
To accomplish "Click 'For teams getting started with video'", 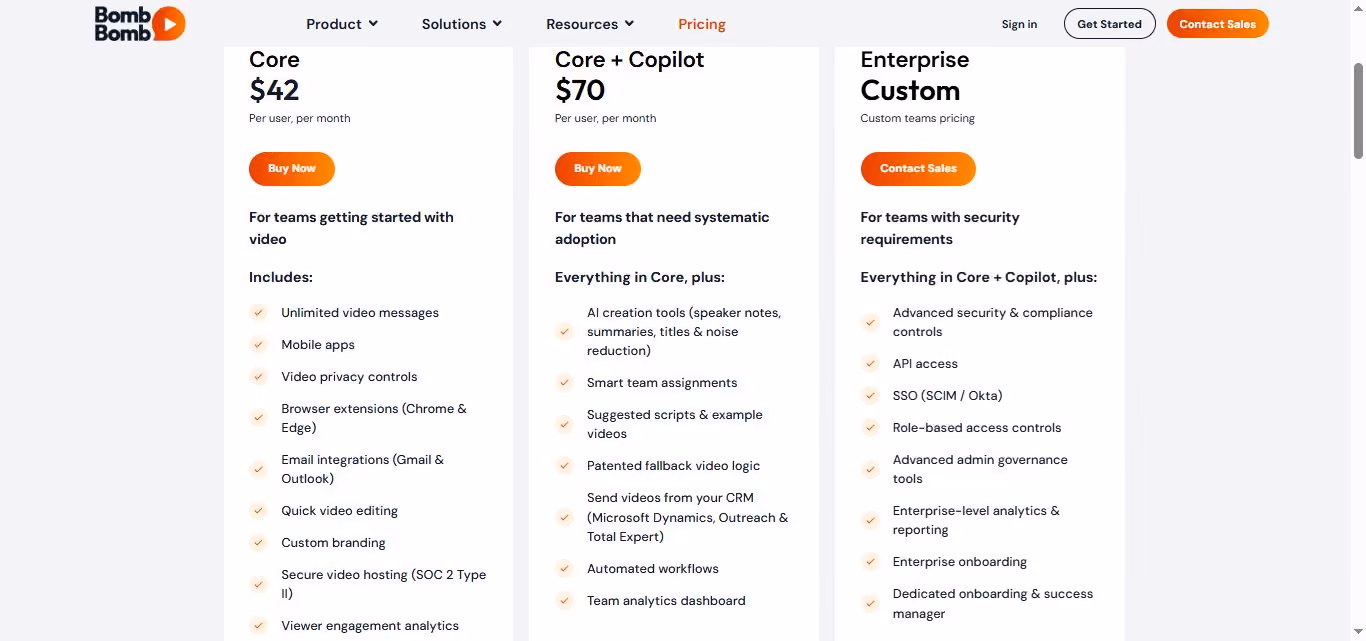I will [x=351, y=228].
